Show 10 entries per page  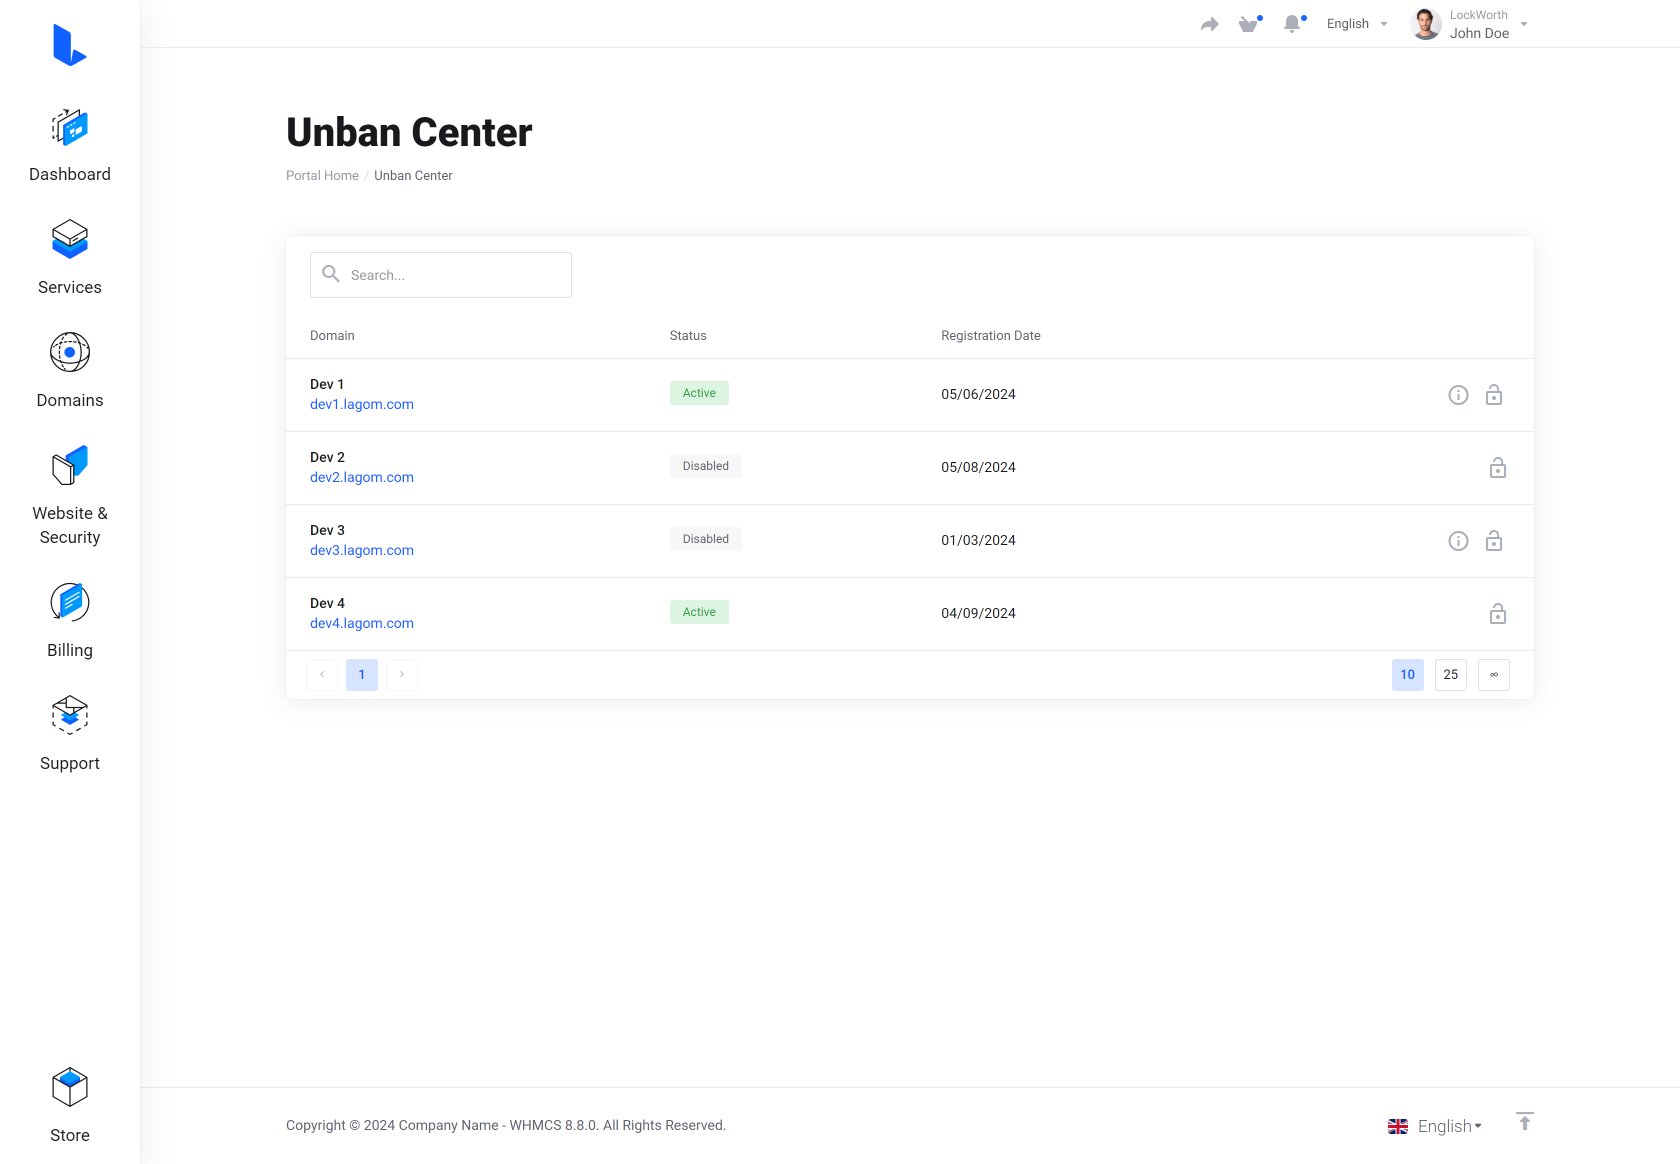[1408, 675]
